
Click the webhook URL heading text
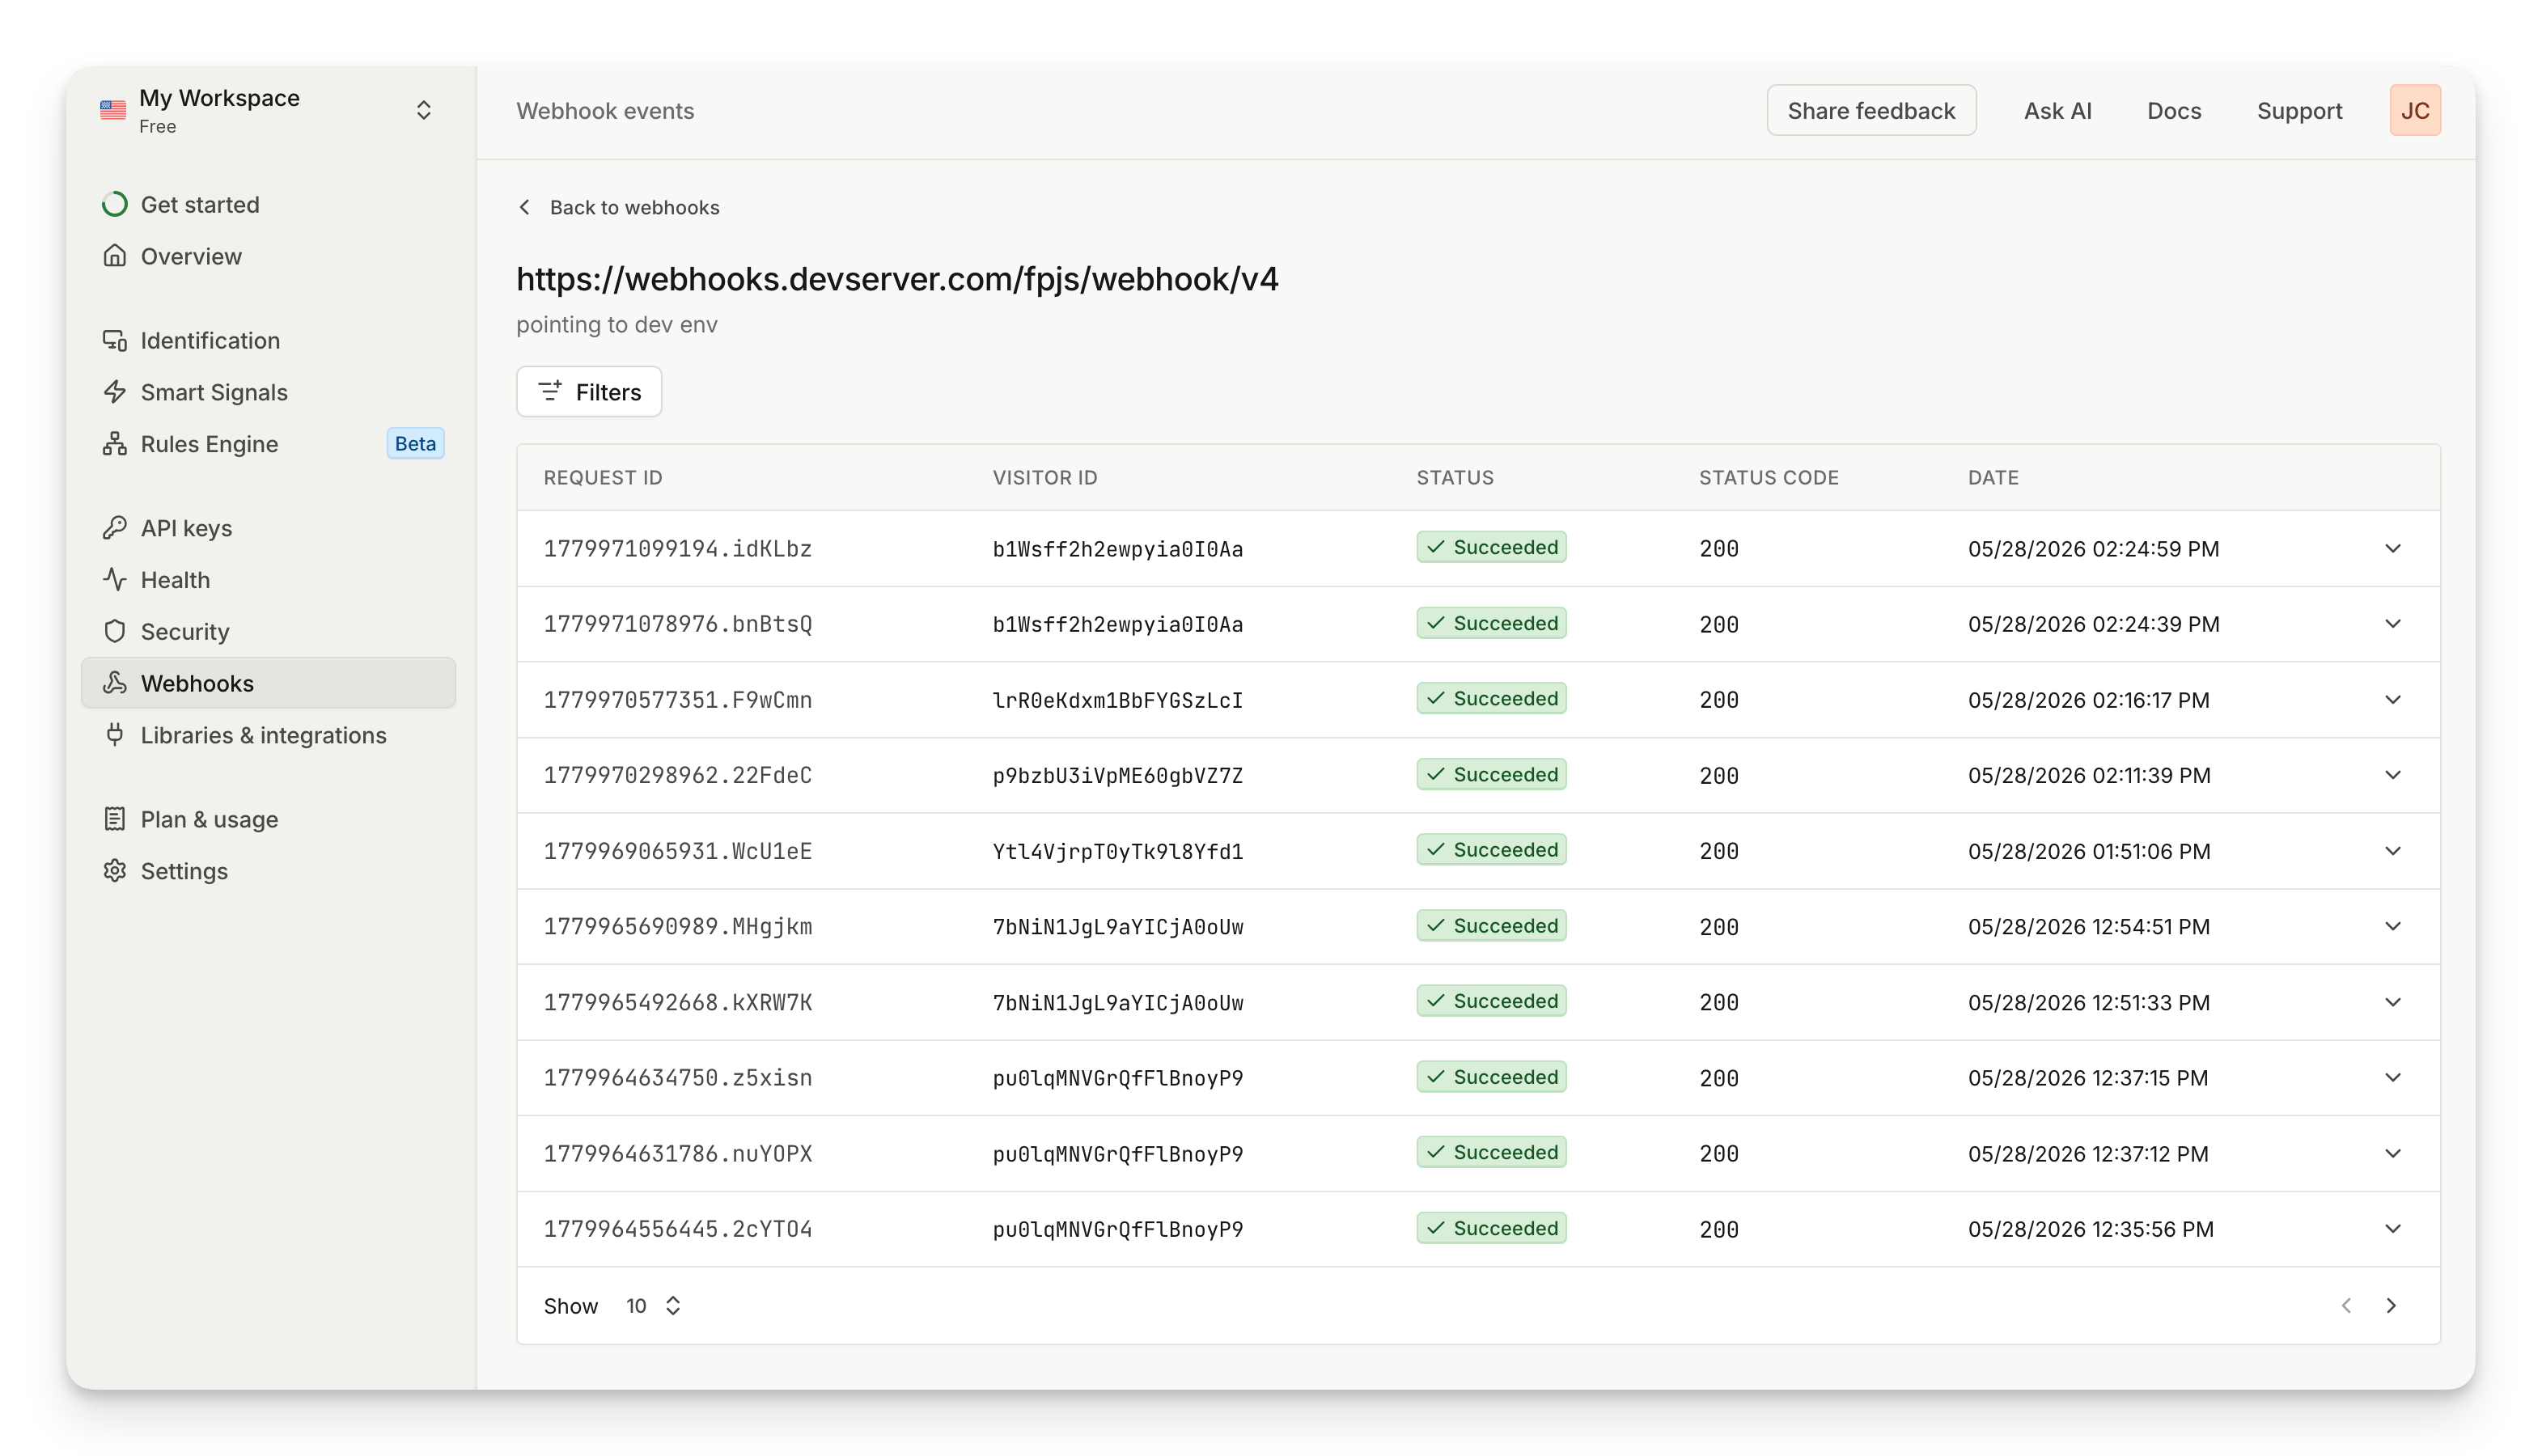(897, 279)
